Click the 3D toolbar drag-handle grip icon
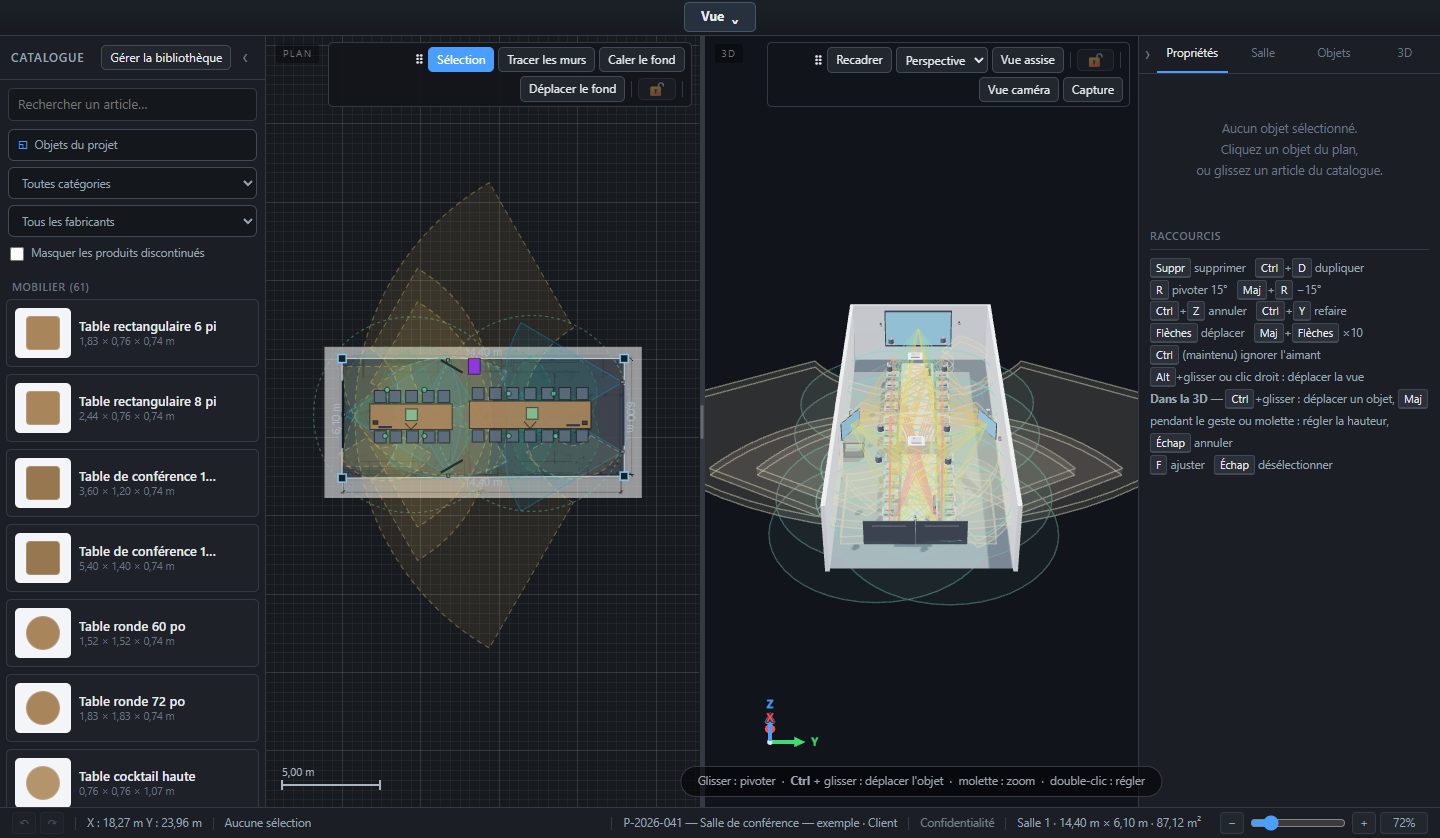This screenshot has width=1440, height=838. click(x=818, y=60)
